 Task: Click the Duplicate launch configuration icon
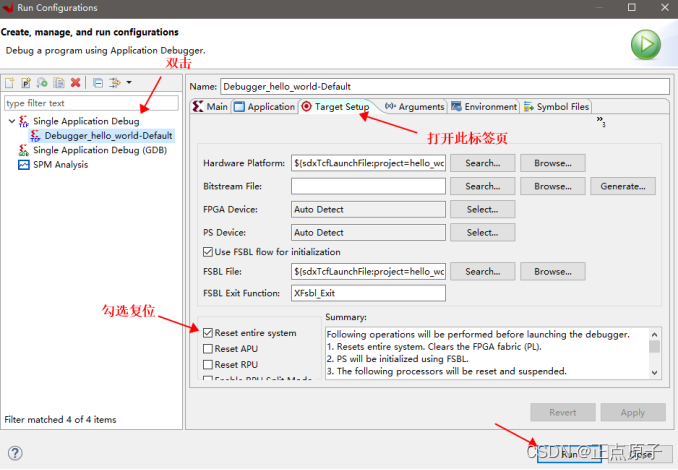(59, 82)
